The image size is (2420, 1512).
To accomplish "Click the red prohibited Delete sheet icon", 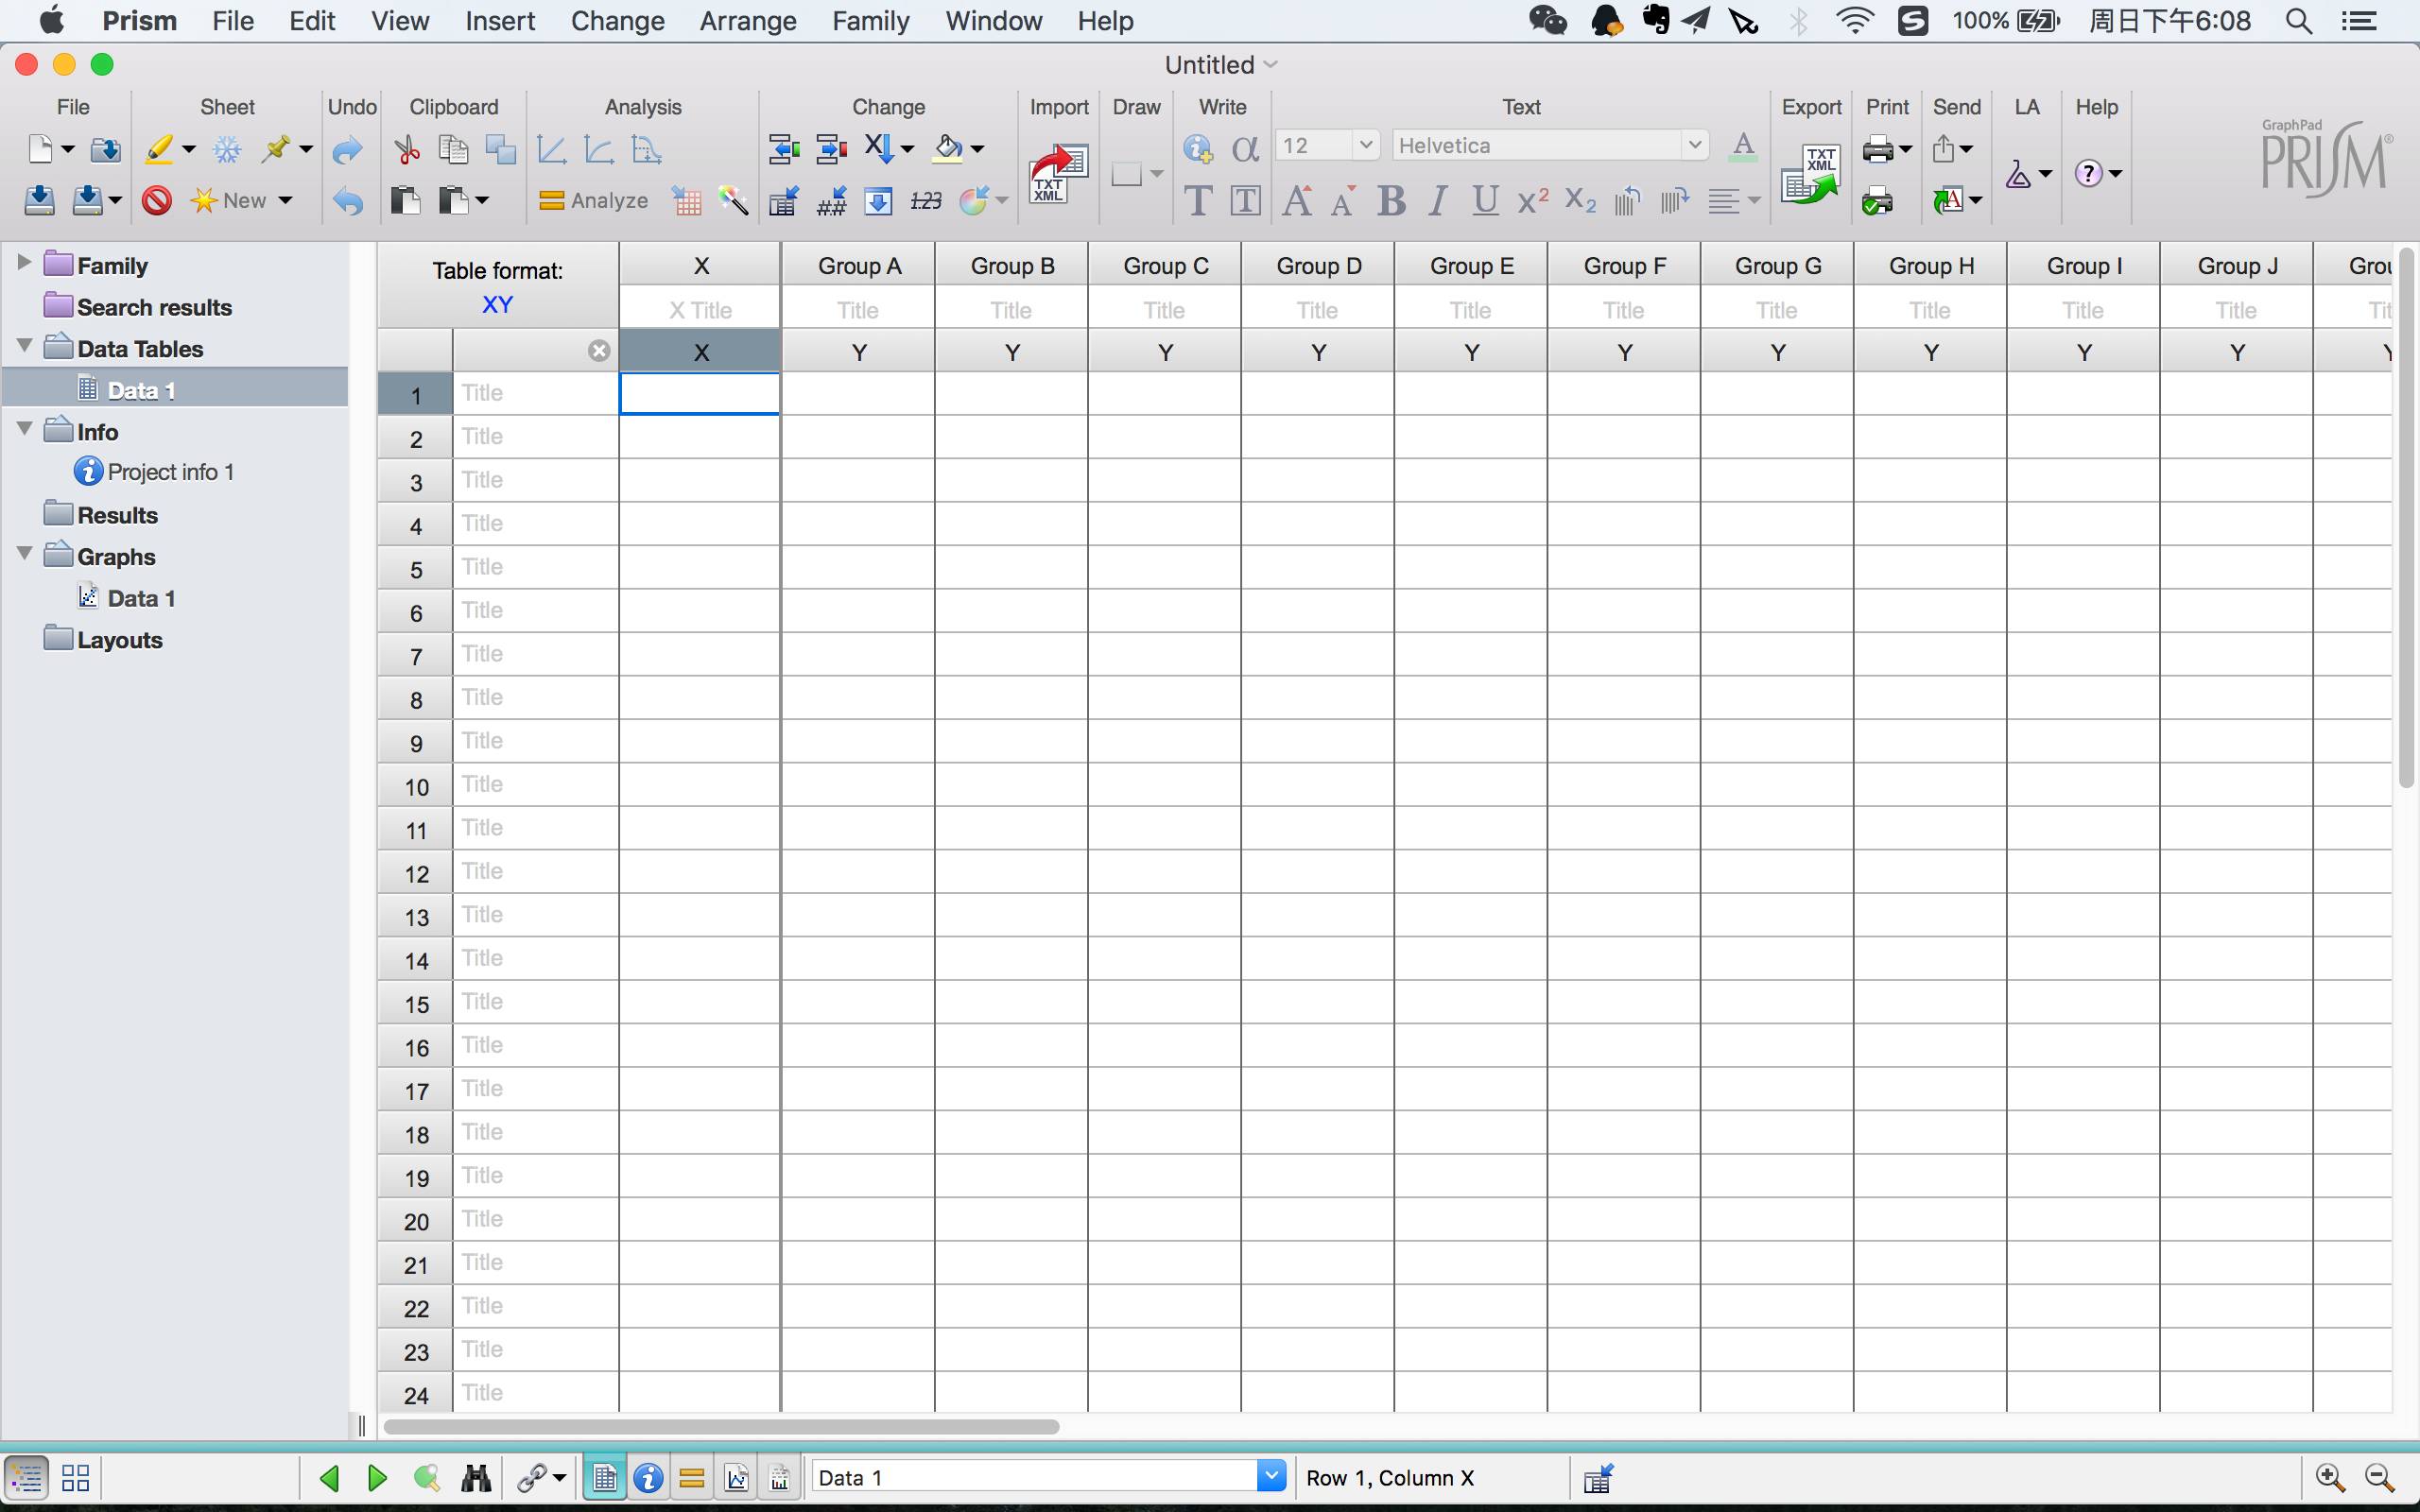I will point(157,201).
